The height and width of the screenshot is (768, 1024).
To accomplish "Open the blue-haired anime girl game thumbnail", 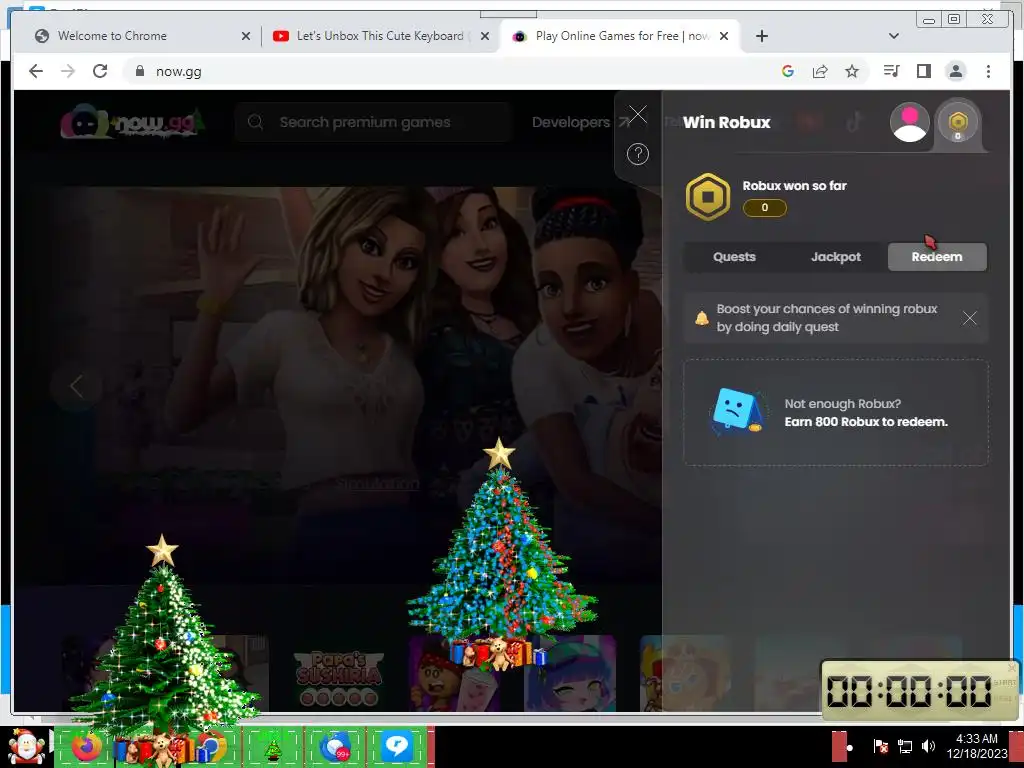I will tap(572, 676).
